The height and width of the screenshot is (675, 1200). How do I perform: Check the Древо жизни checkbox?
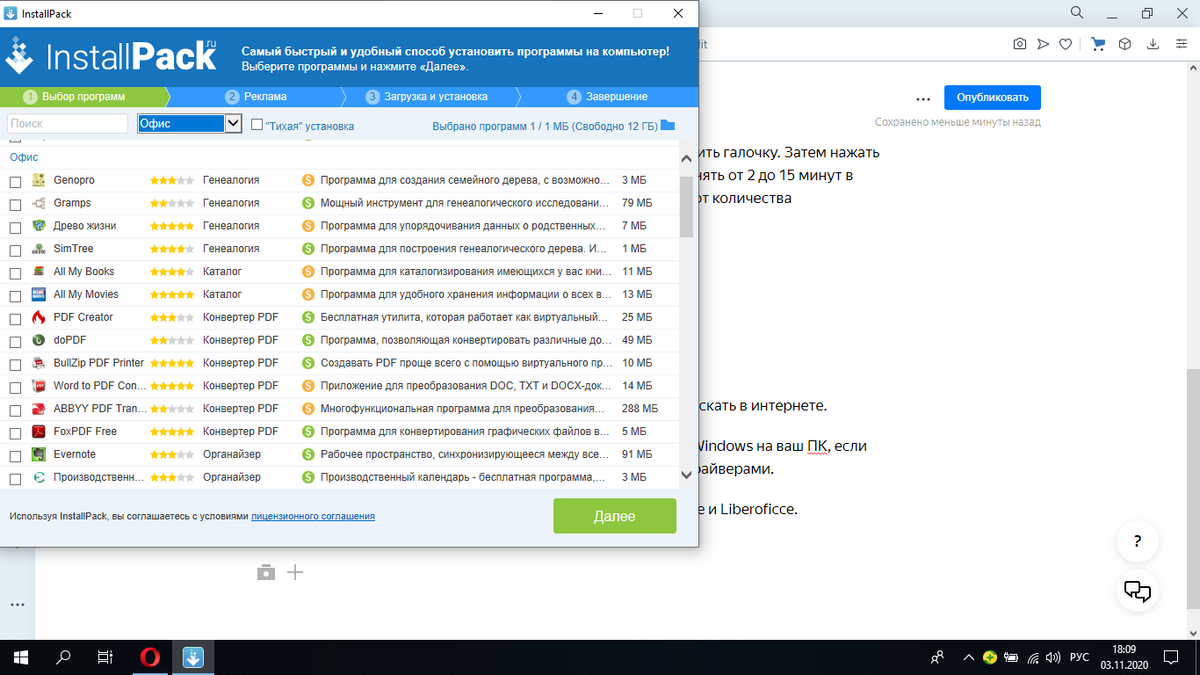click(15, 227)
